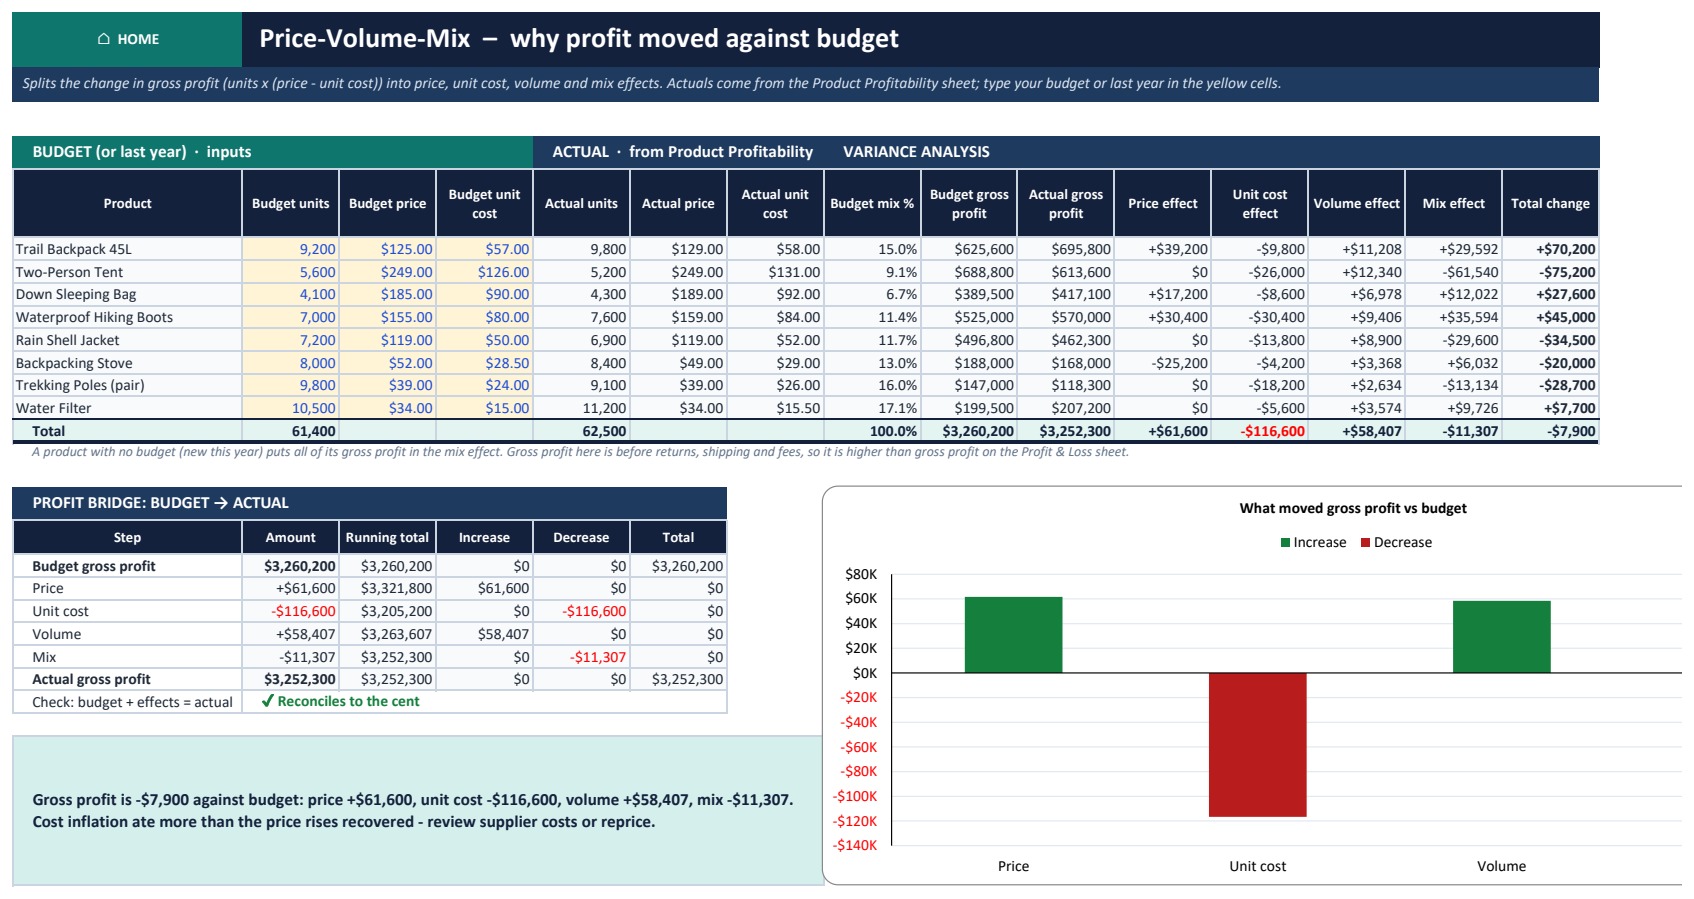Select total unit cost effect value -$116,600 in table
1694x899 pixels.
[x=1259, y=431]
